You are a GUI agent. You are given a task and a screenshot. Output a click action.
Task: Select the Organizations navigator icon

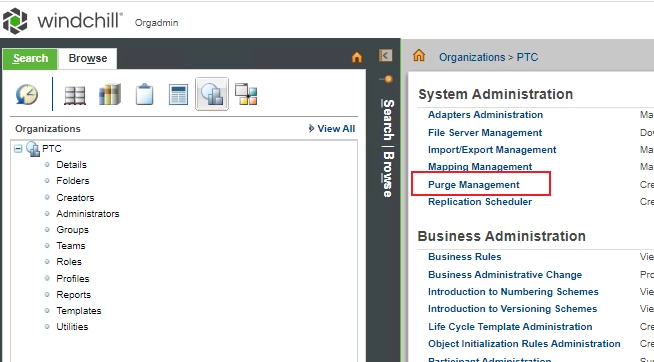click(x=212, y=94)
